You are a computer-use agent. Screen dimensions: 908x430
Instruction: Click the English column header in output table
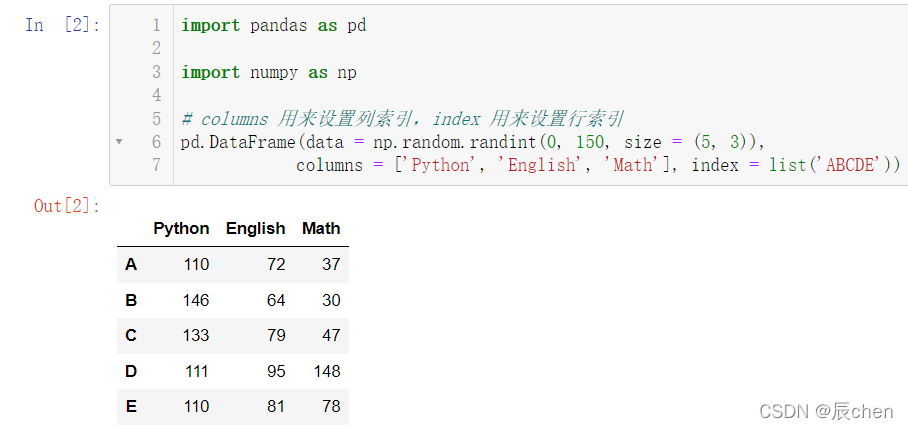[255, 229]
